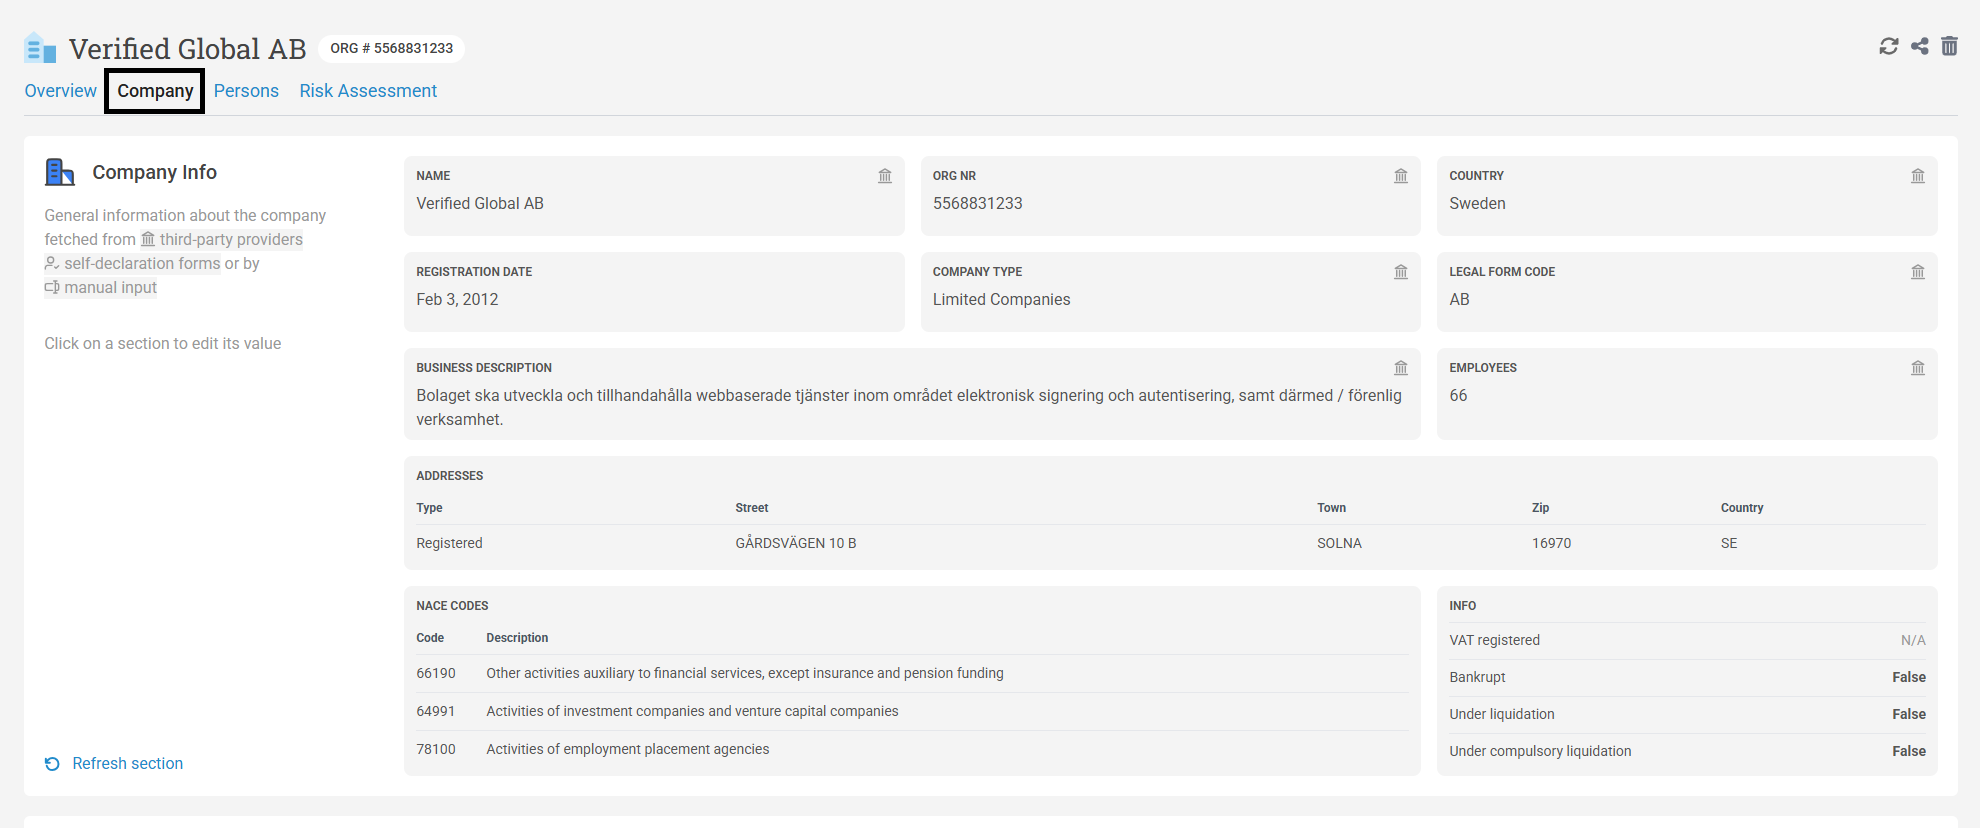Open the Overview tab
The width and height of the screenshot is (1980, 828).
[61, 91]
